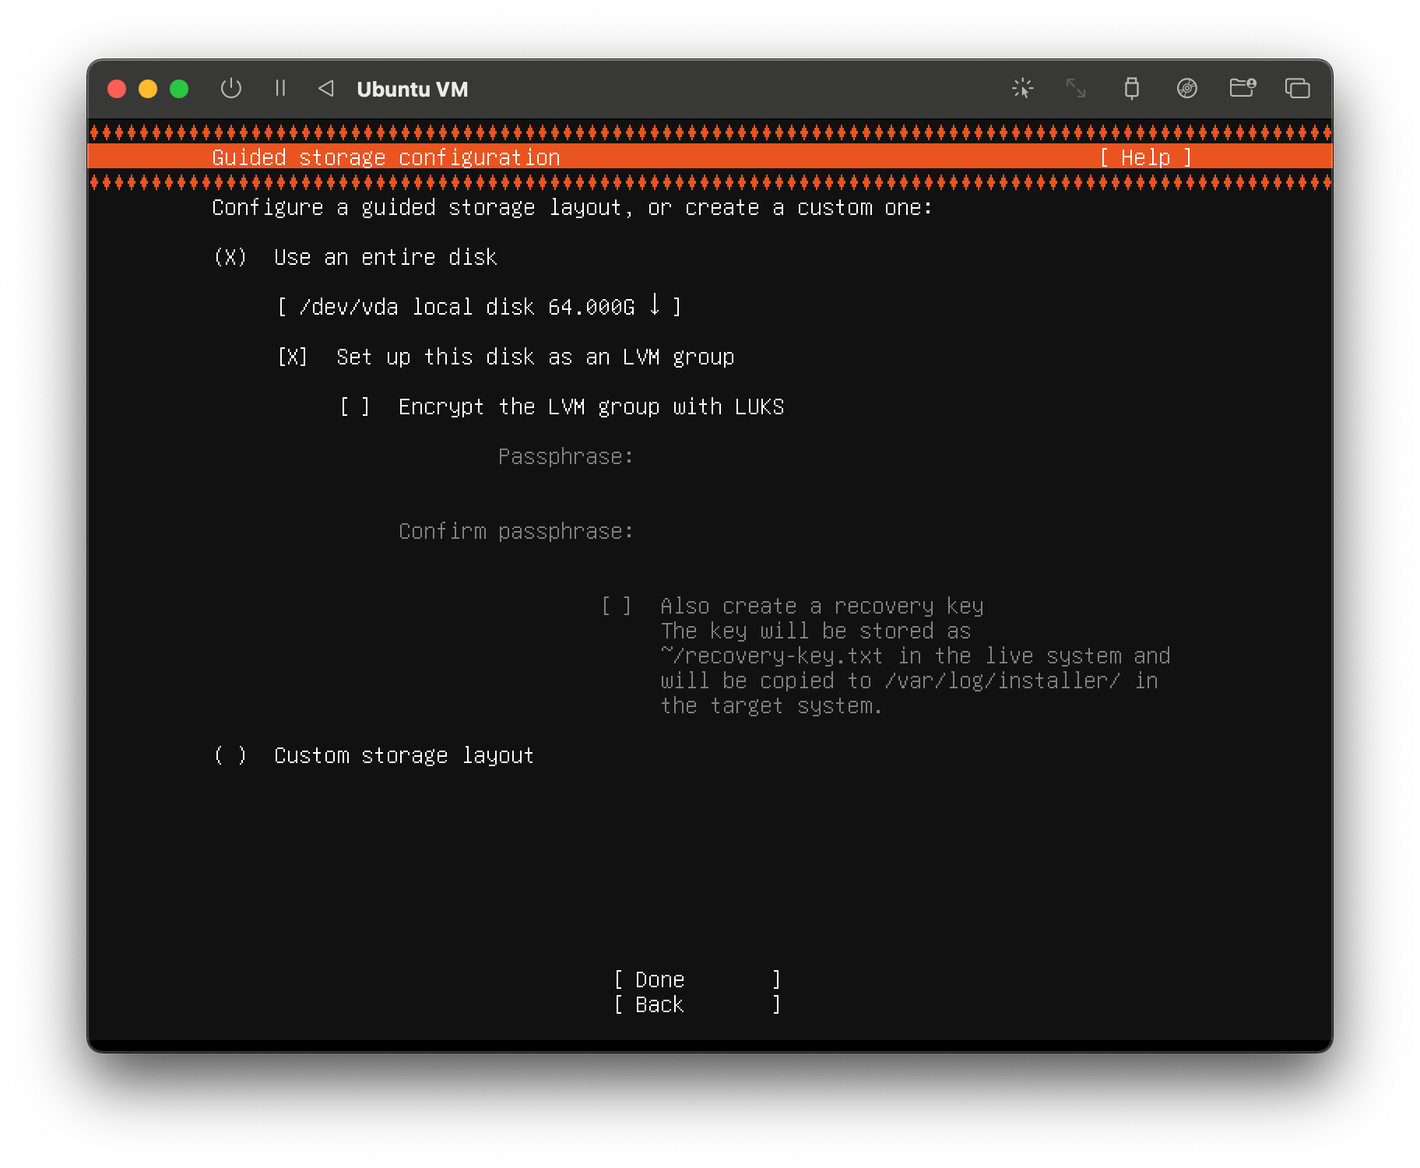Click the windows overview icon

pos(1297,88)
